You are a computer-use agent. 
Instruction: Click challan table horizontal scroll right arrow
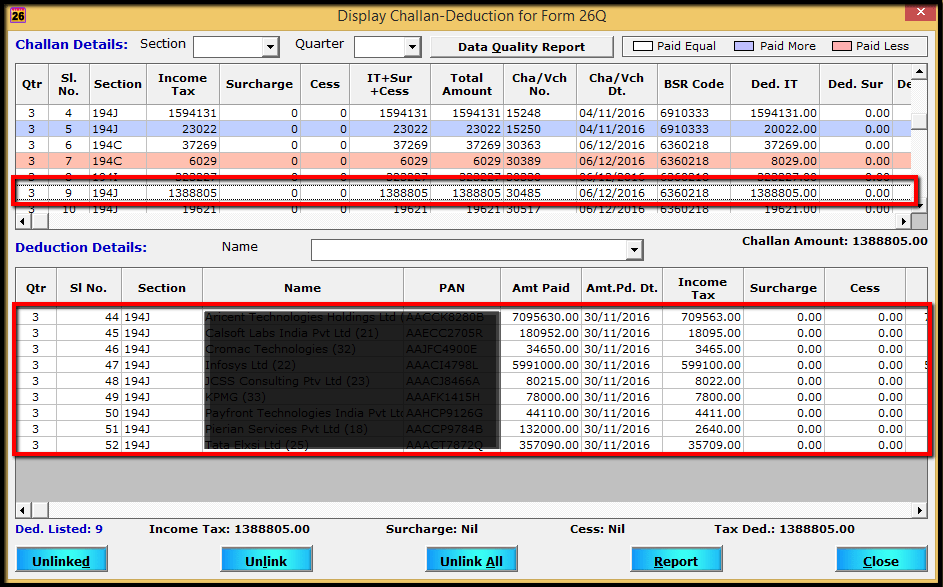point(903,221)
